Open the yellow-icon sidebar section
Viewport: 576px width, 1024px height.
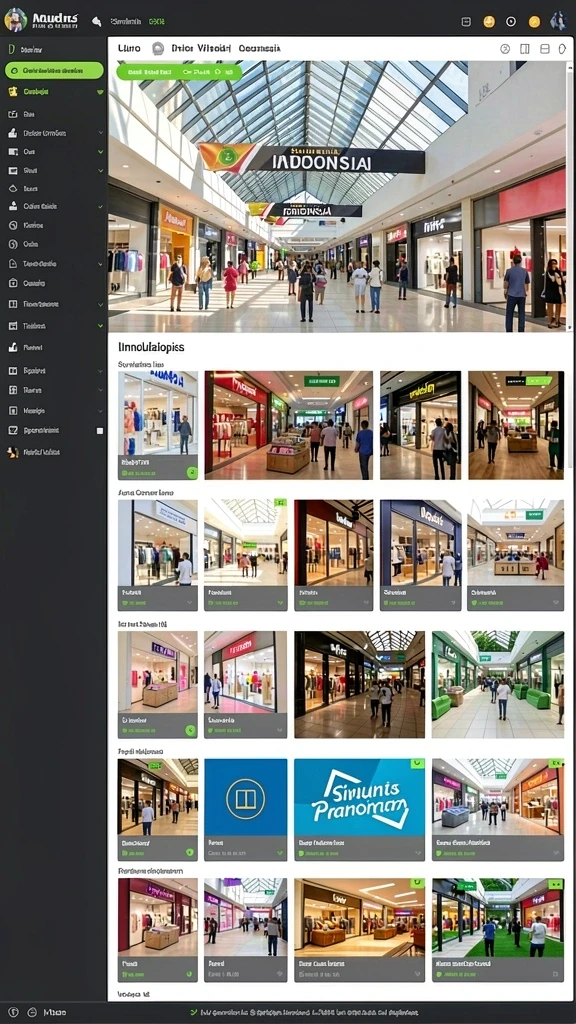point(56,92)
